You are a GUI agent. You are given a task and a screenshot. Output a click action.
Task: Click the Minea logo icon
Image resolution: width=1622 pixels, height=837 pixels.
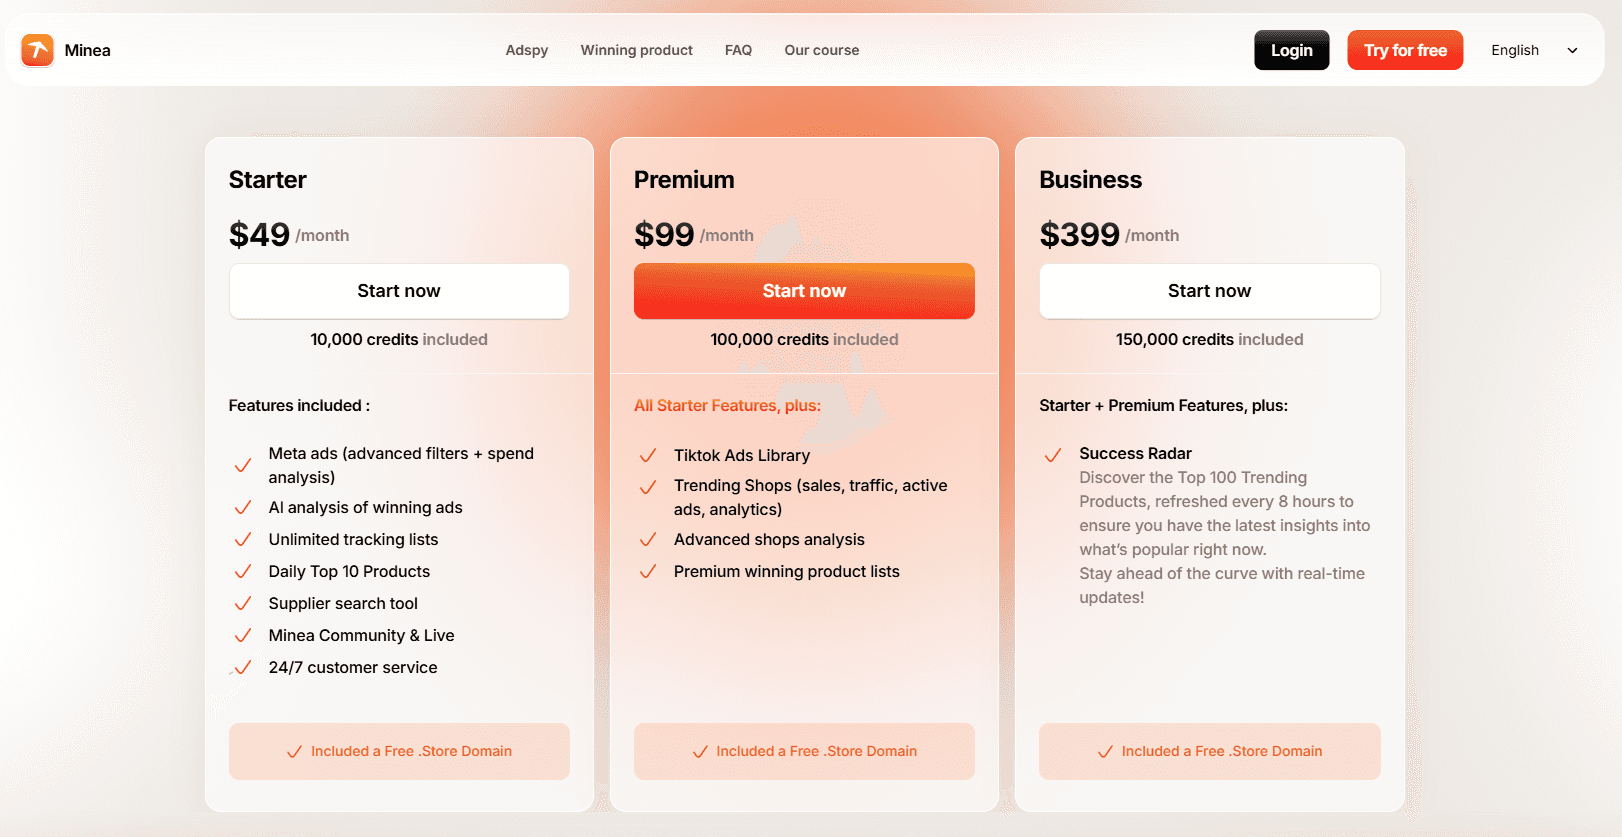pyautogui.click(x=37, y=50)
